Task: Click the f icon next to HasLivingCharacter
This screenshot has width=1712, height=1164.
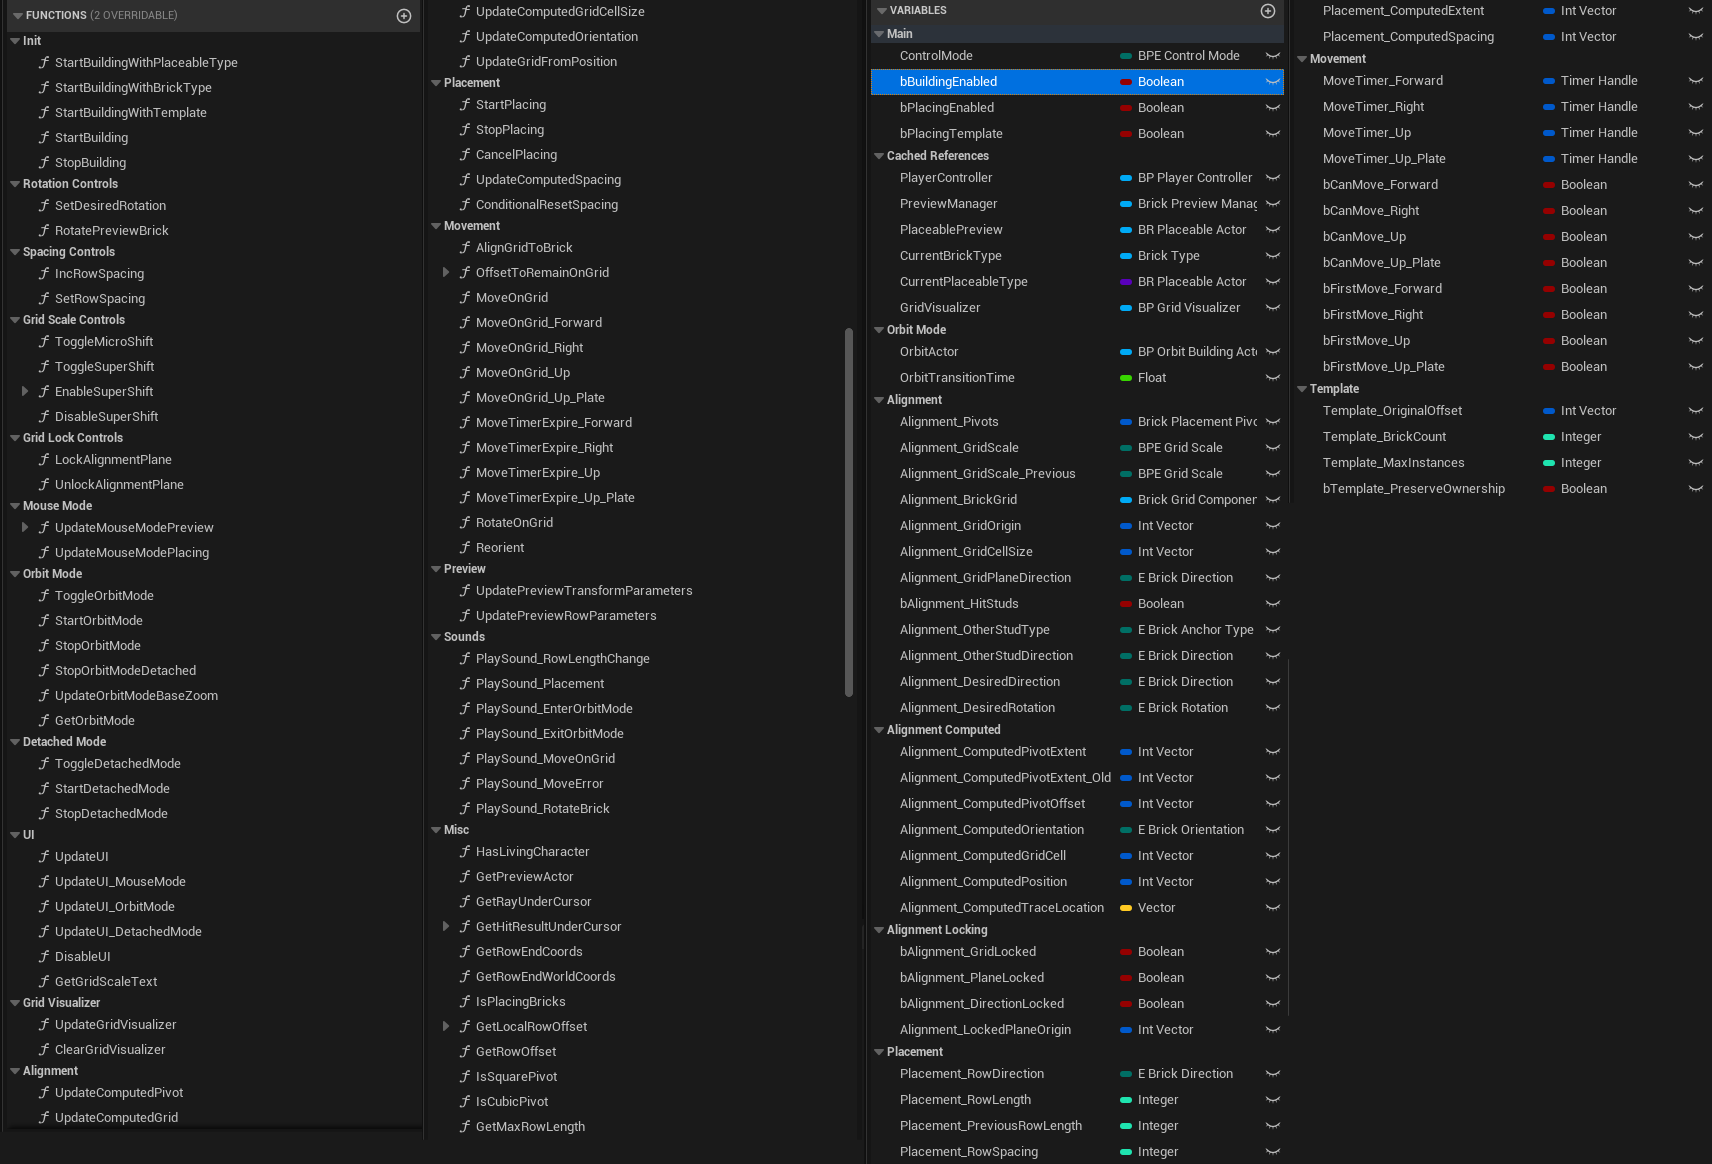Action: pyautogui.click(x=465, y=851)
